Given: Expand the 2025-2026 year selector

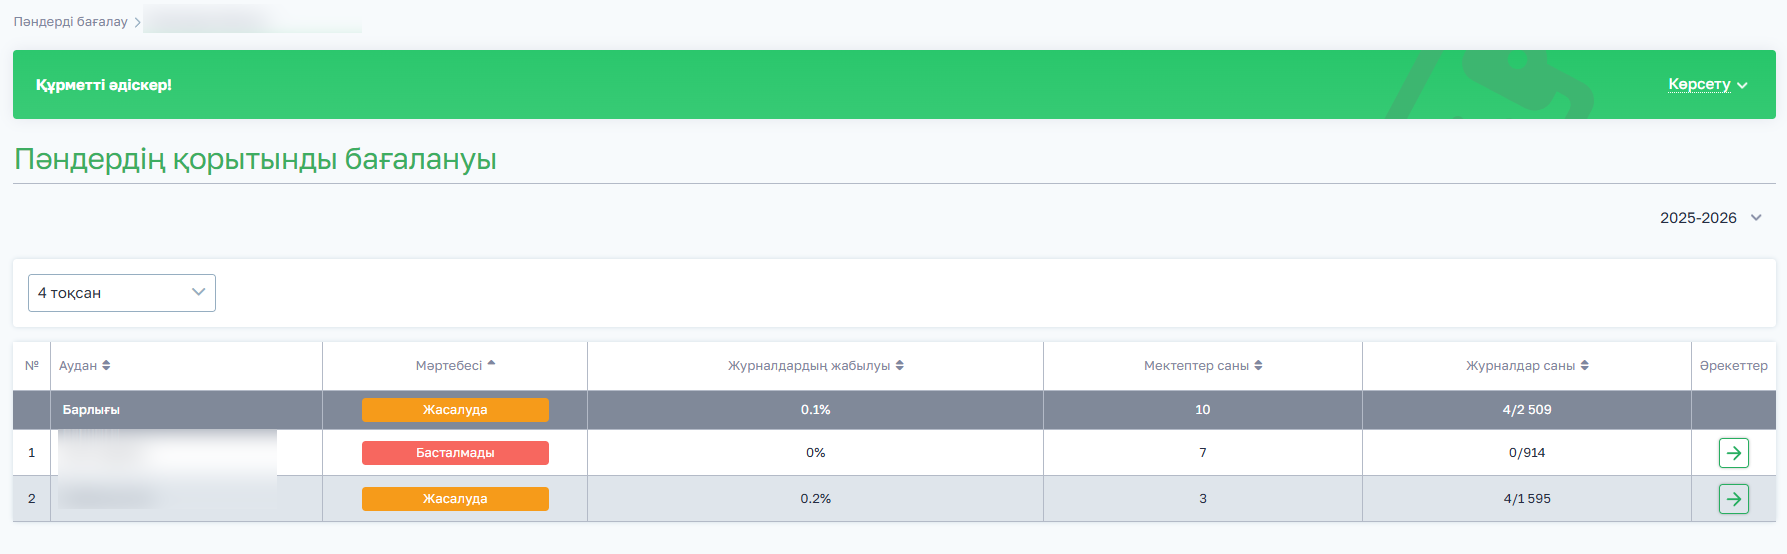Looking at the screenshot, I should tap(1711, 218).
